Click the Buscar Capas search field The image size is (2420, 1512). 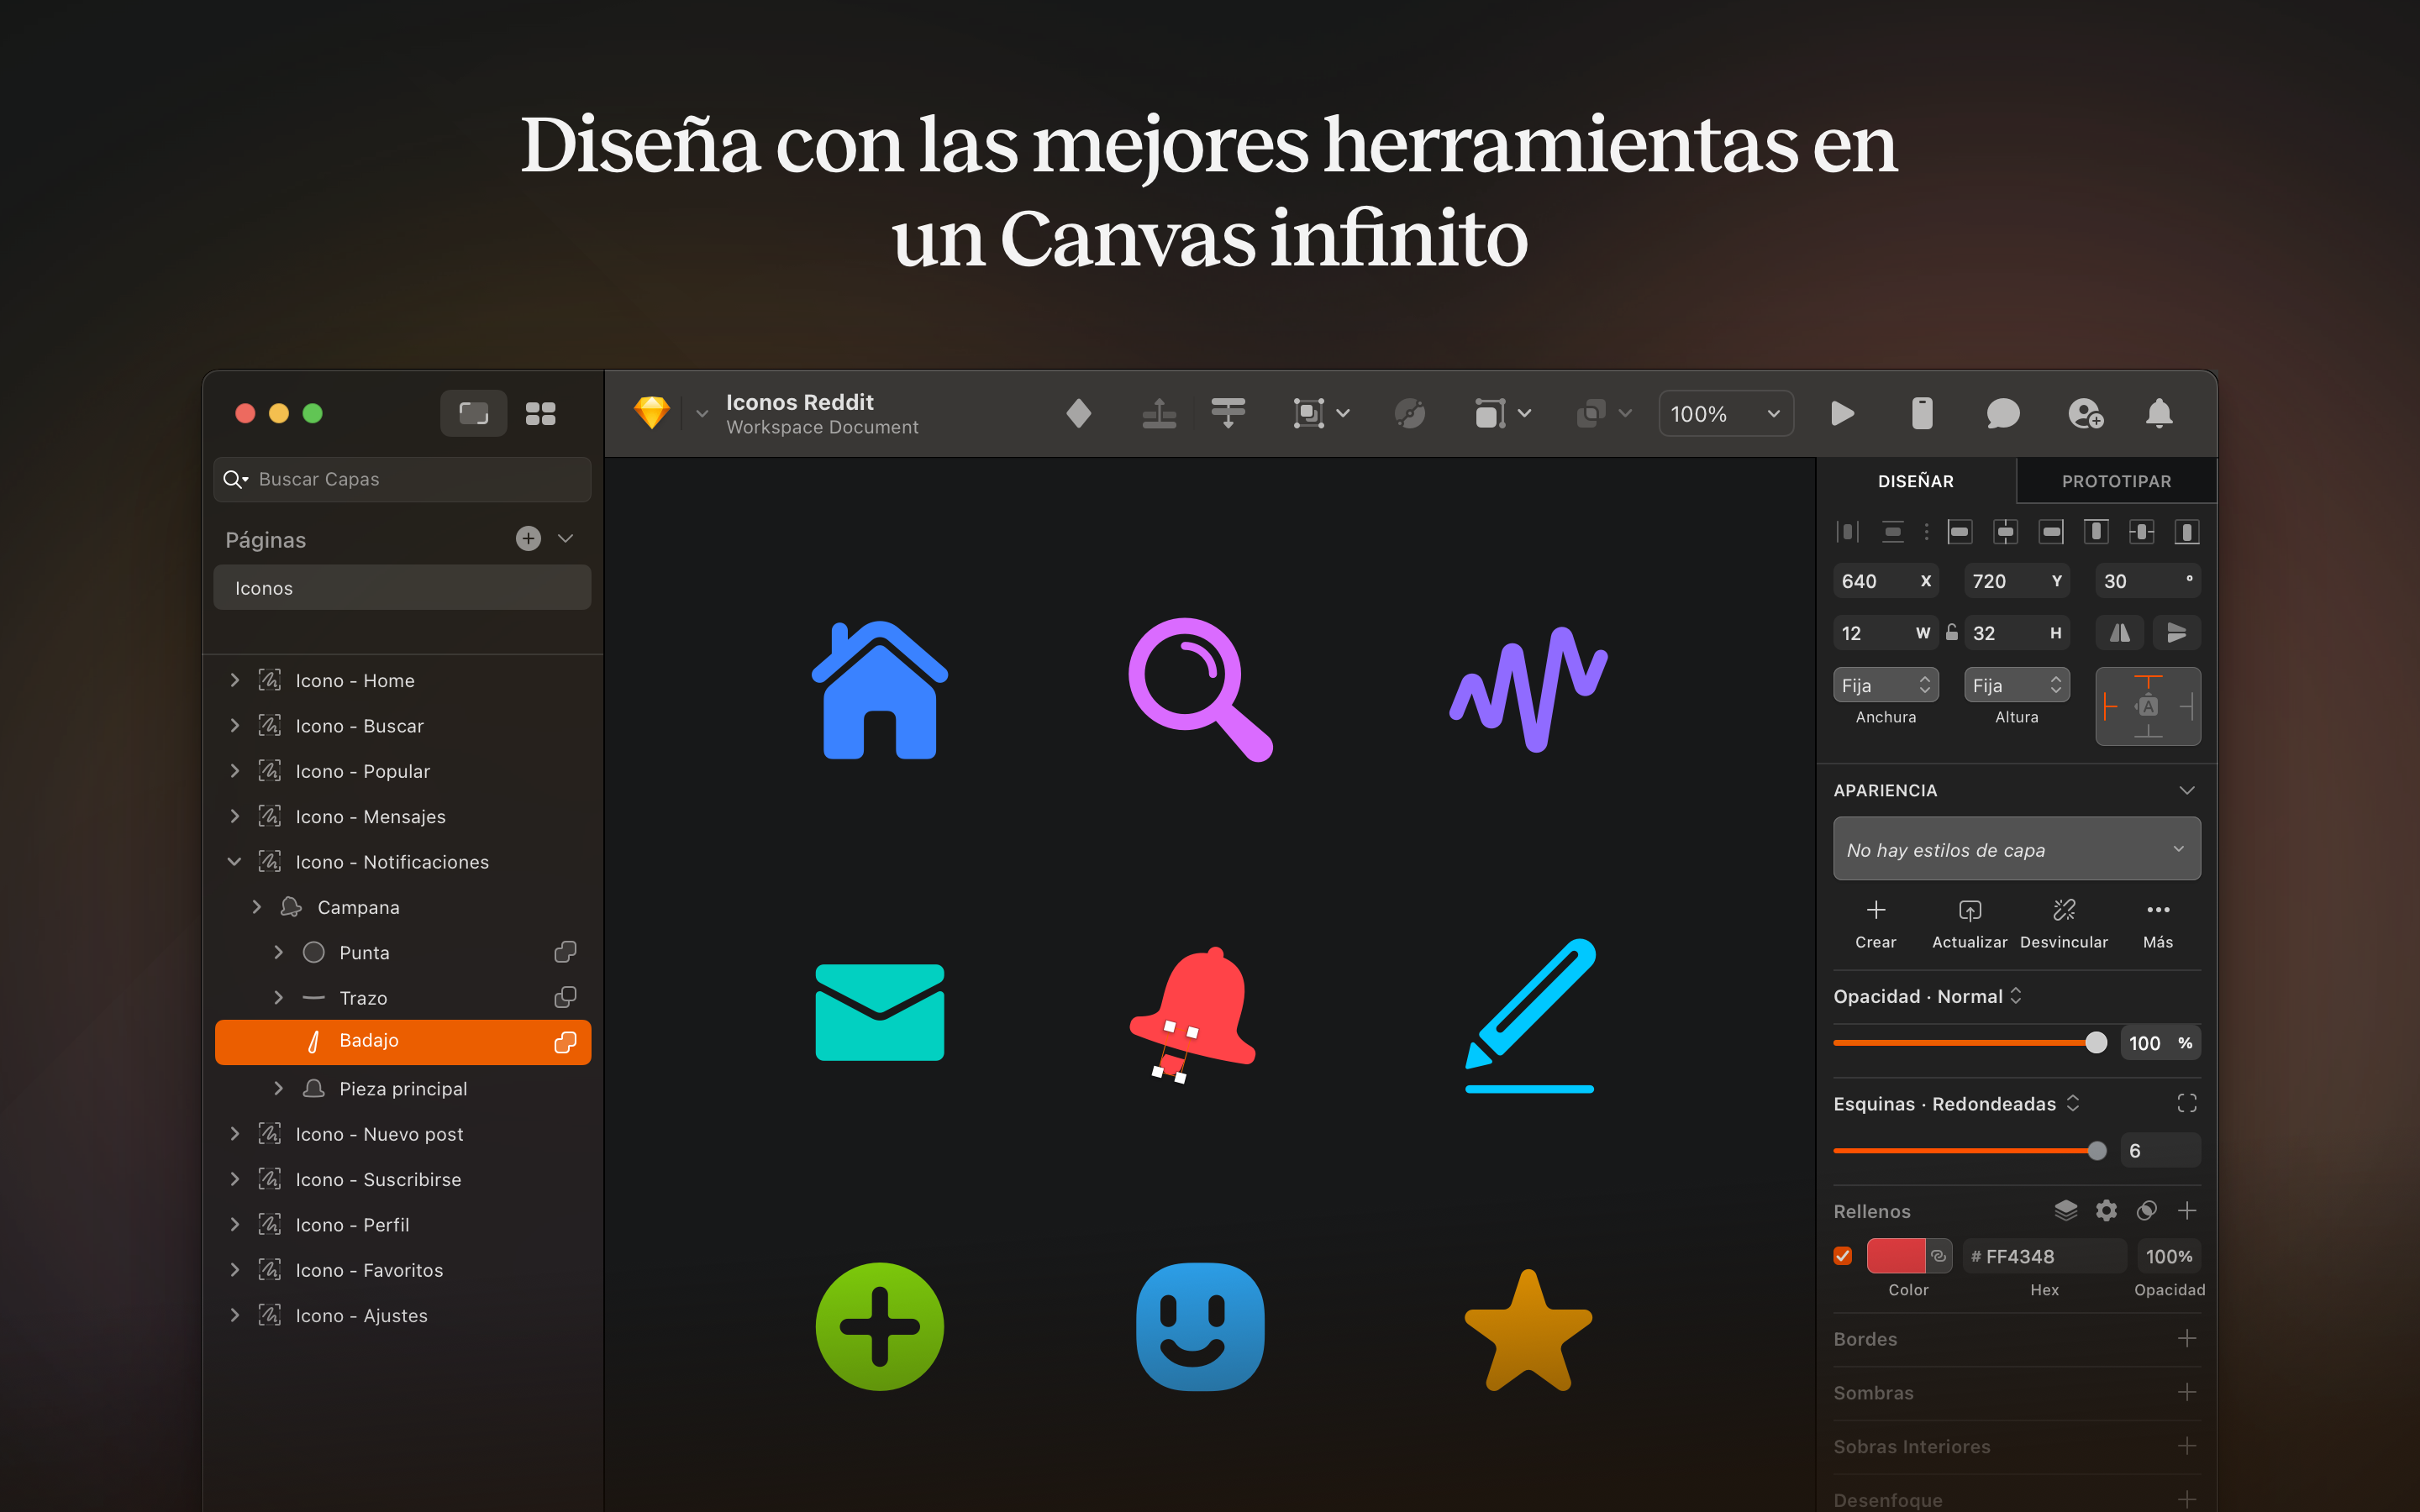(x=402, y=479)
